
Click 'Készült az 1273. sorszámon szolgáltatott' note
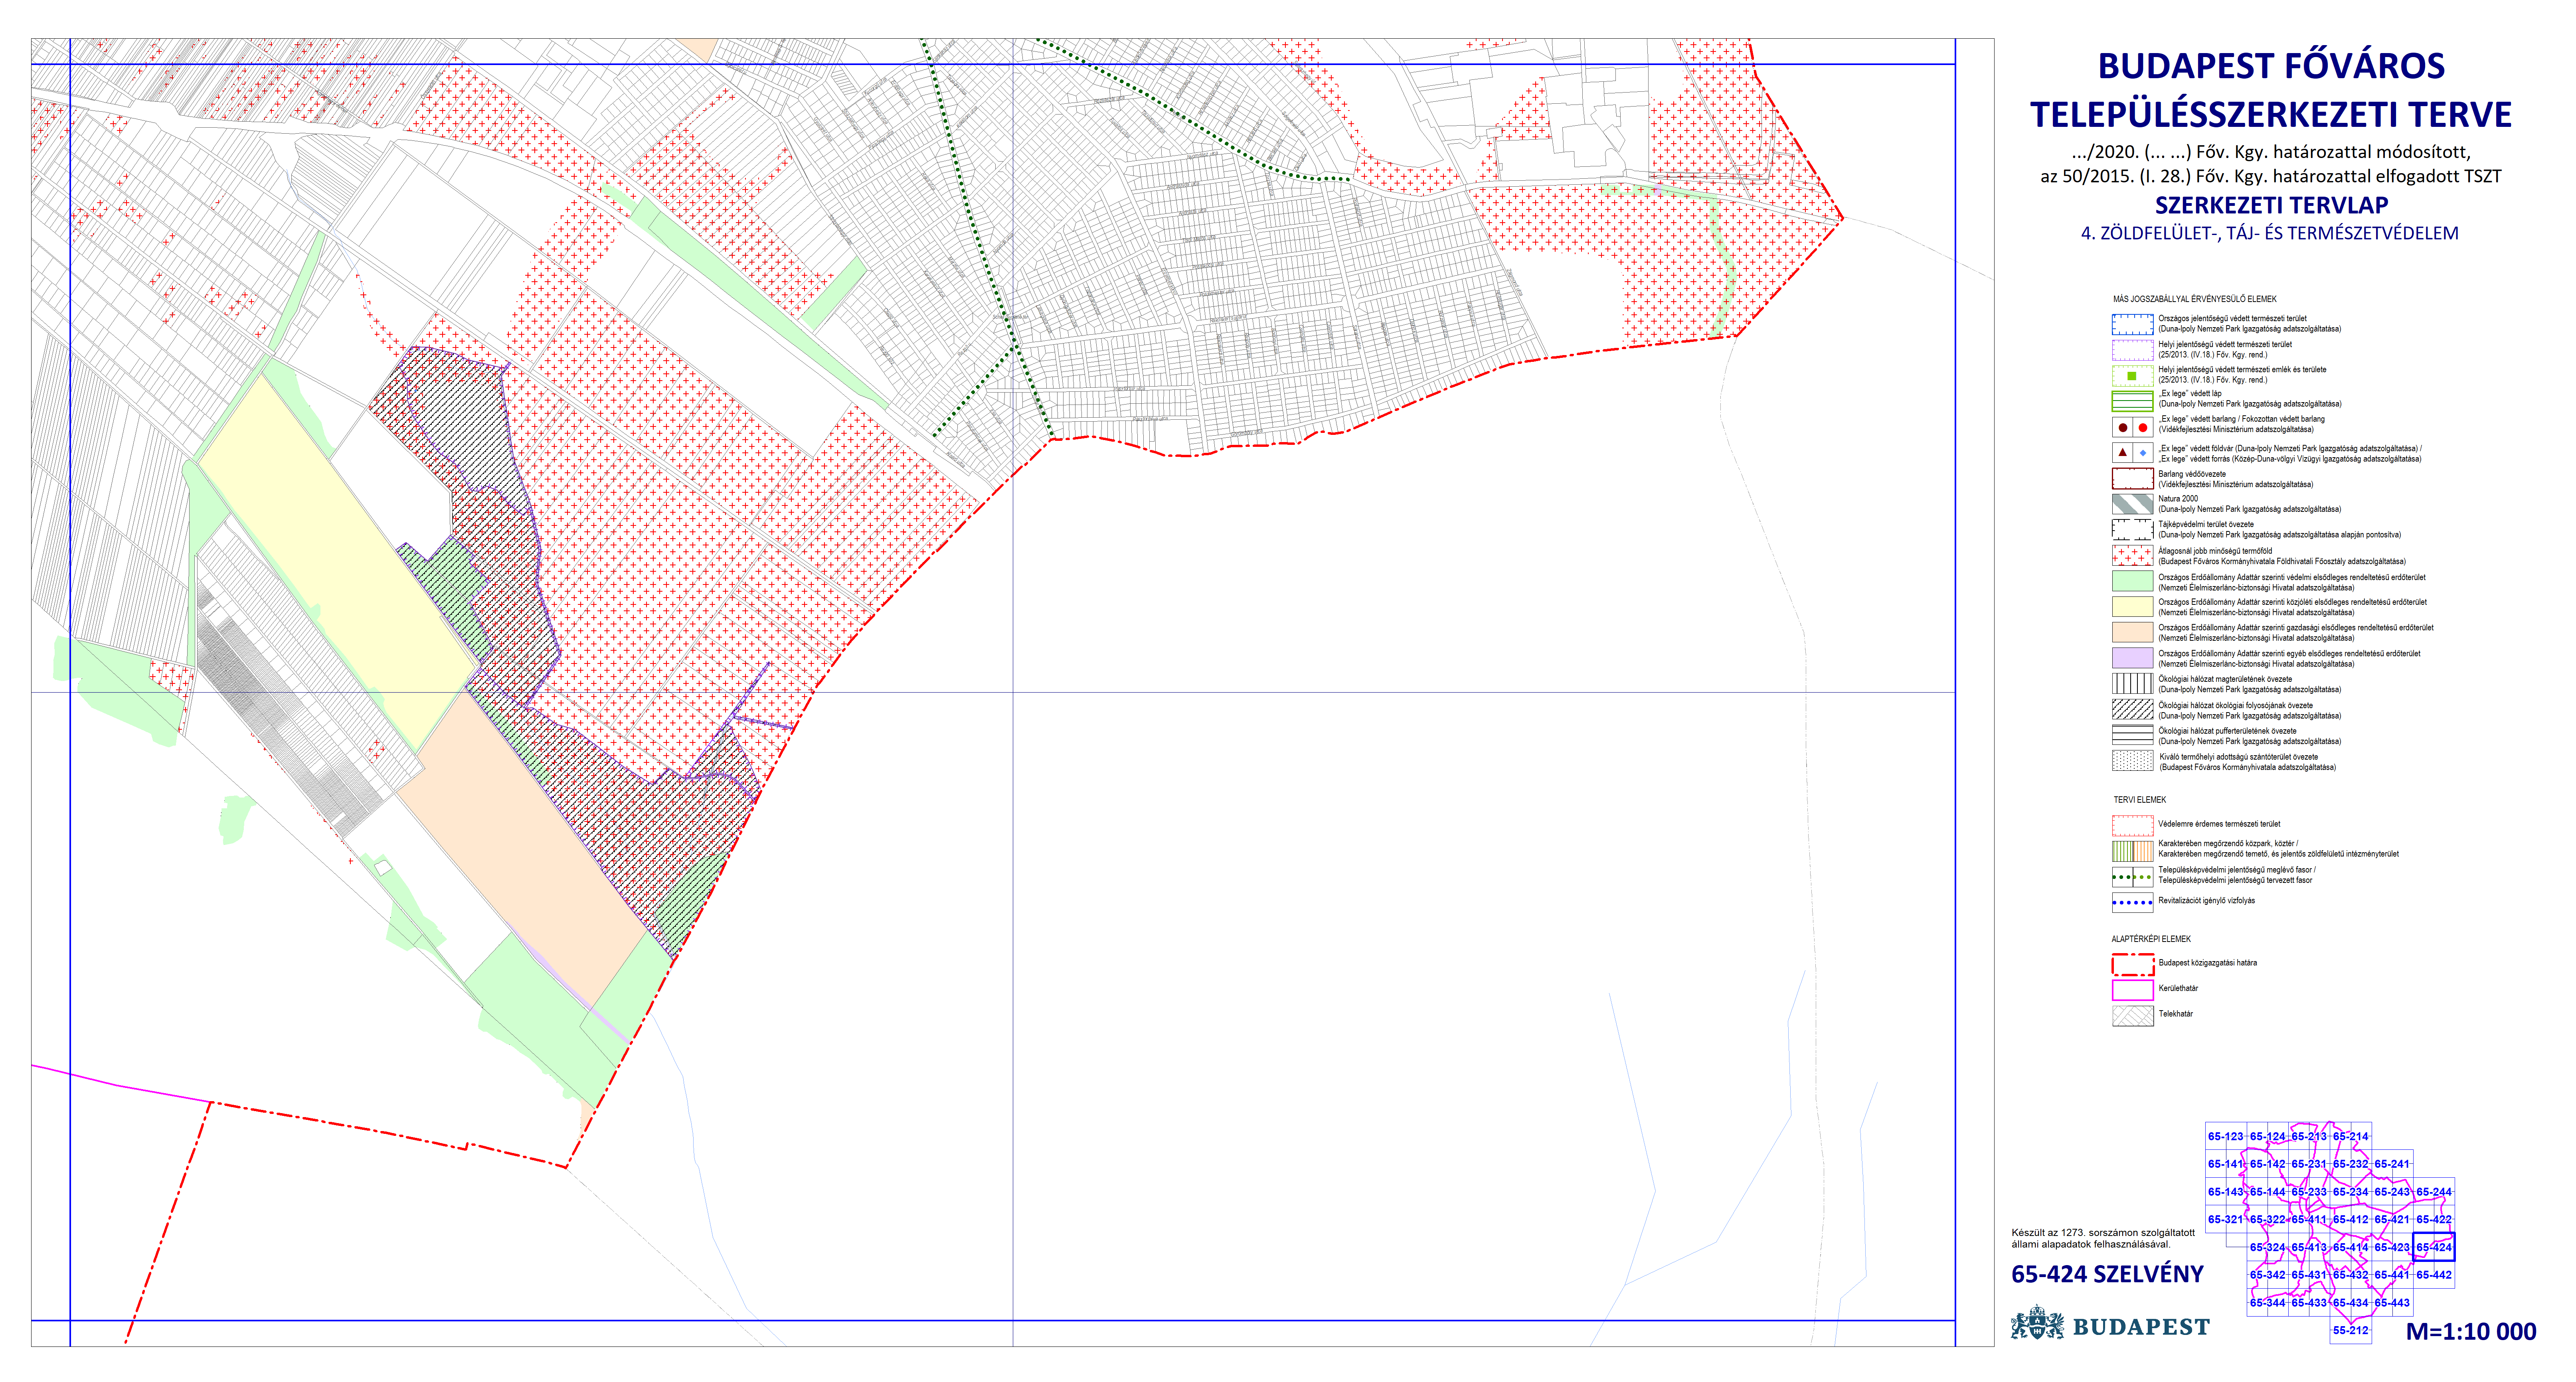pos(2103,1233)
